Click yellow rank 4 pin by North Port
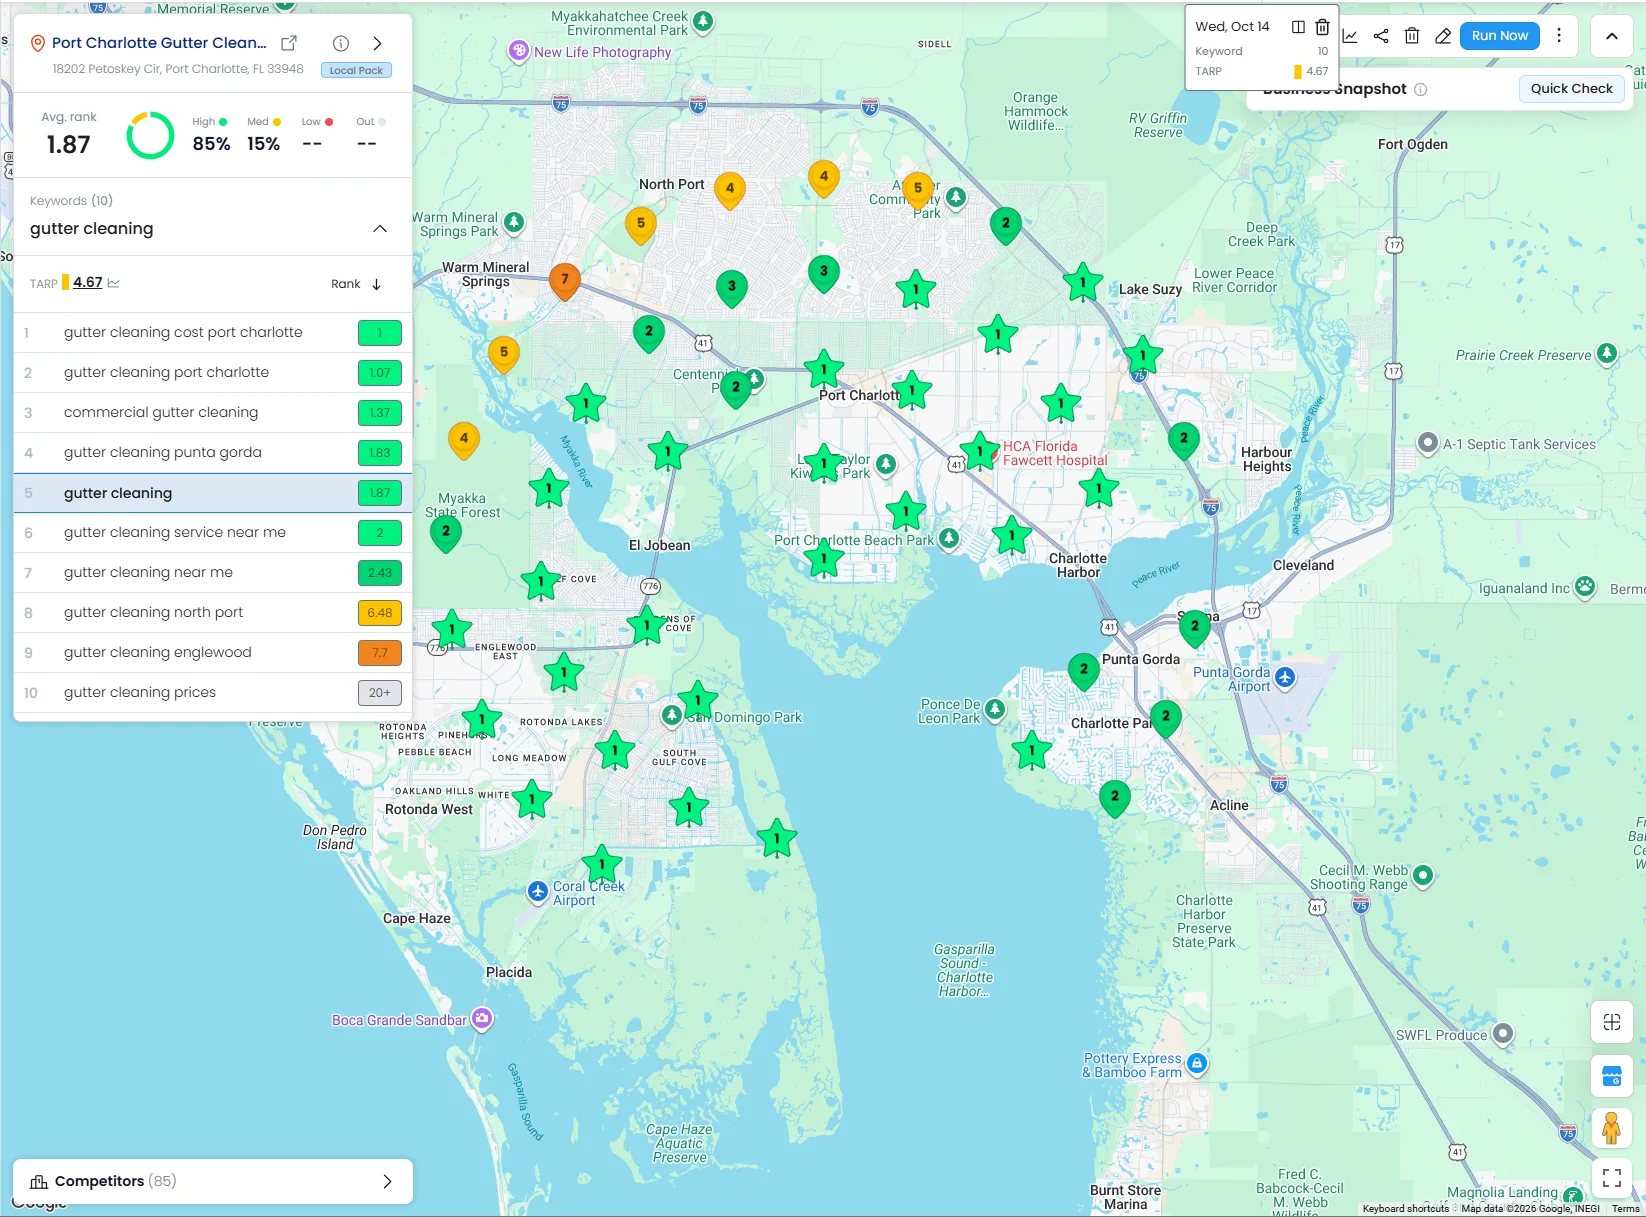The height and width of the screenshot is (1217, 1646). pos(730,189)
